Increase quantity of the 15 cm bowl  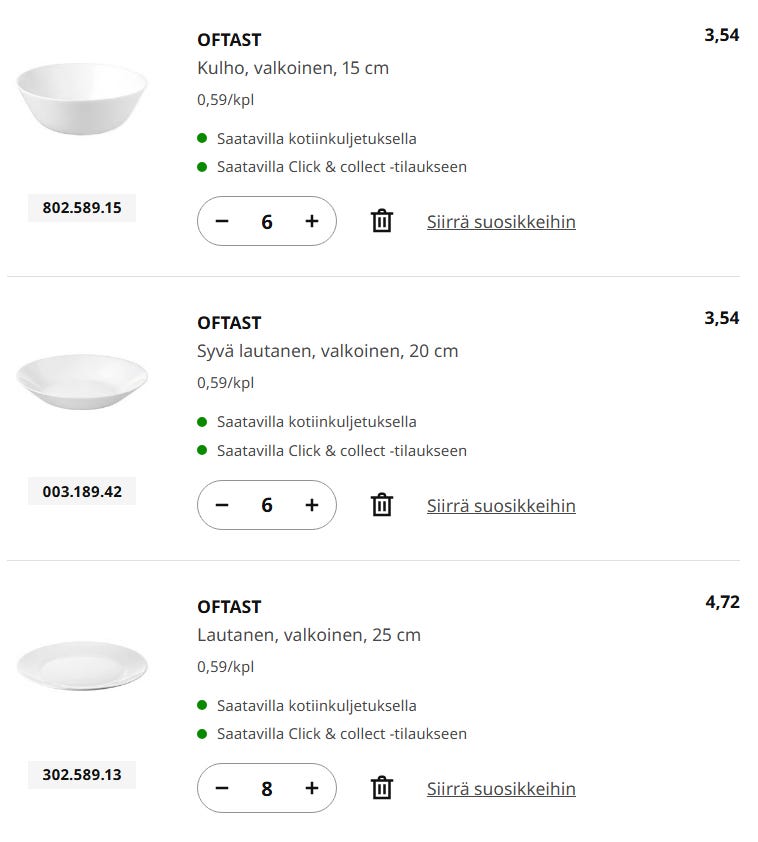(312, 221)
